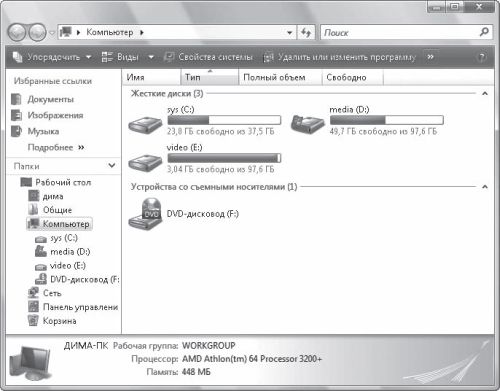
Task: Open the Виды dropdown arrow
Action: tap(151, 57)
